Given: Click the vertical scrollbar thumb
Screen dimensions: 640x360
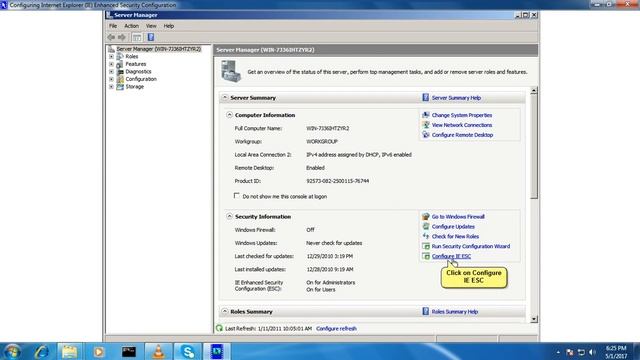Looking at the screenshot, I should tap(534, 147).
